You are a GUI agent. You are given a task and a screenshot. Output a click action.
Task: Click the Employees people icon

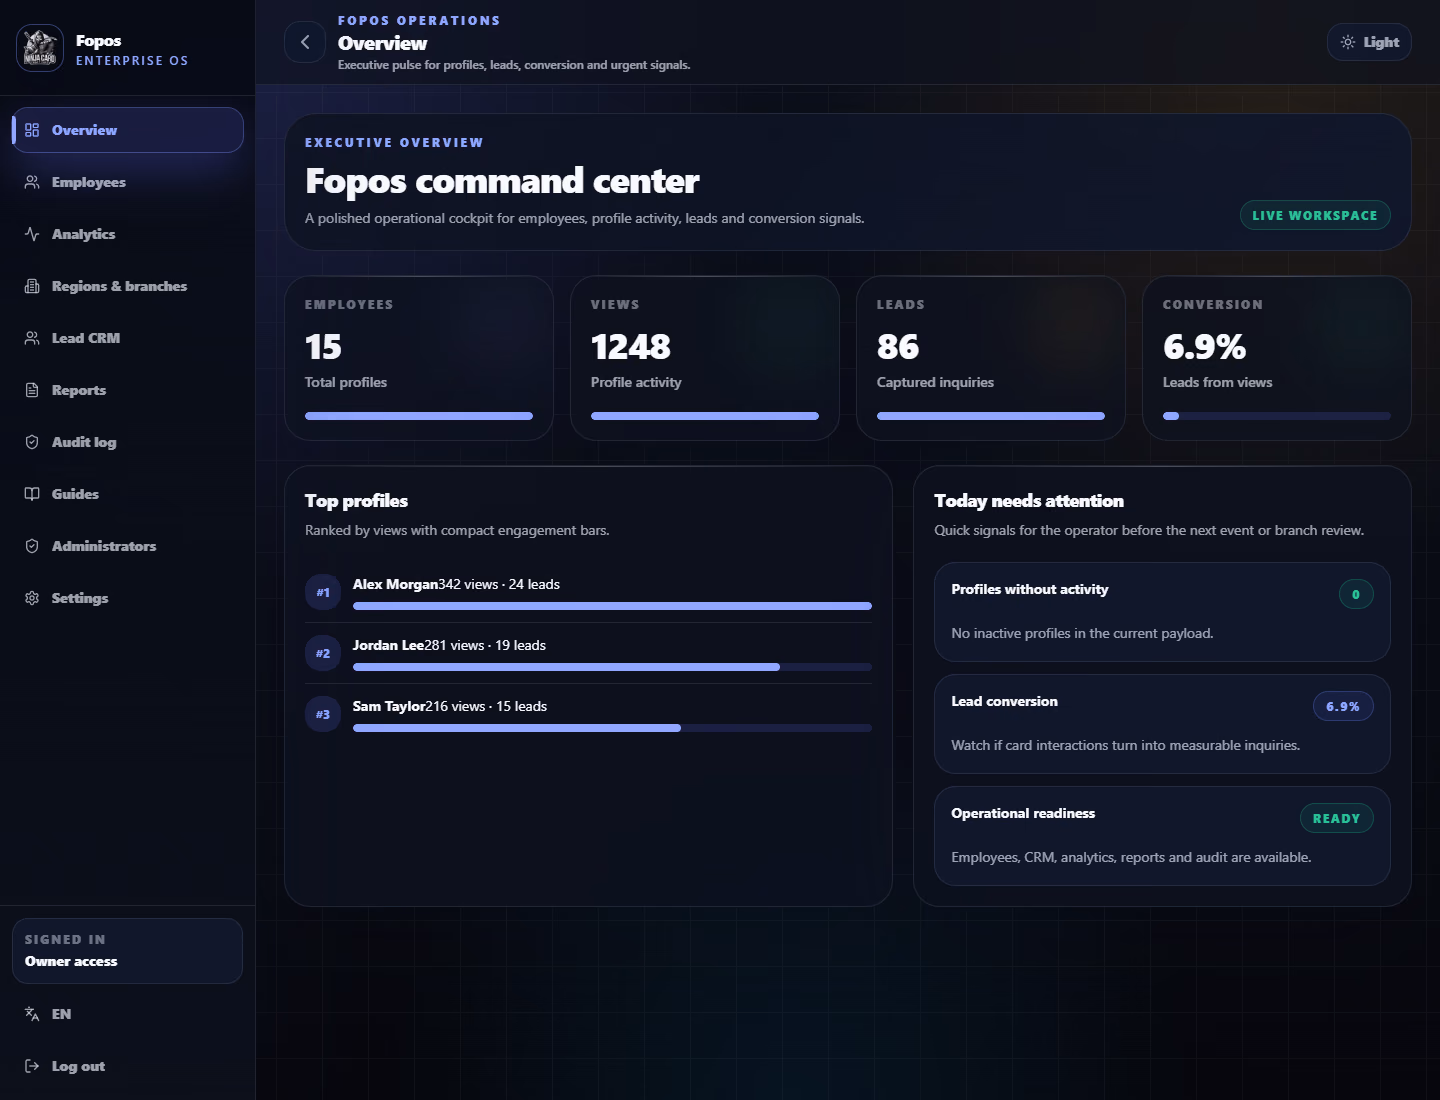pyautogui.click(x=32, y=182)
